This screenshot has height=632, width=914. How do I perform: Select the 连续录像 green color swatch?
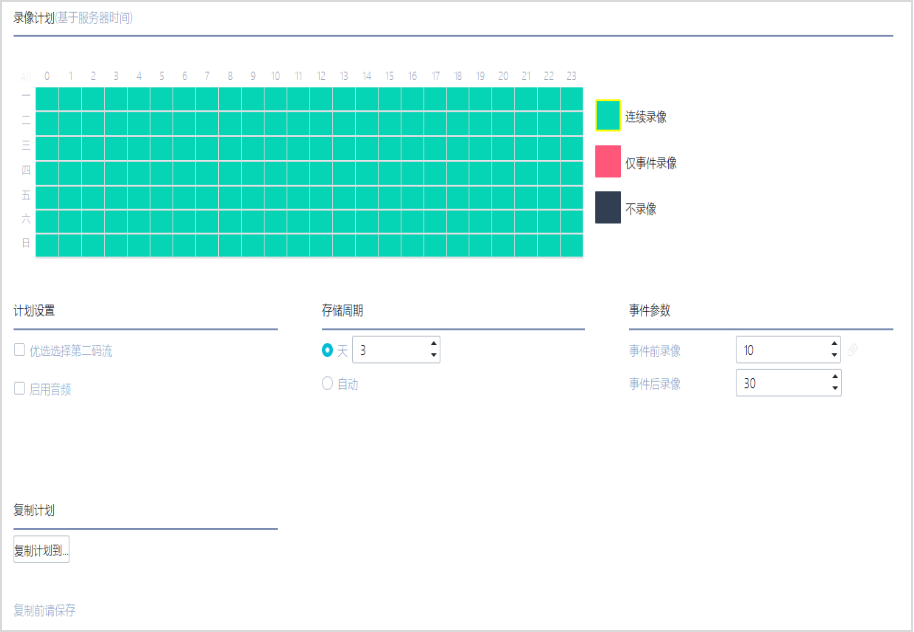coord(608,116)
